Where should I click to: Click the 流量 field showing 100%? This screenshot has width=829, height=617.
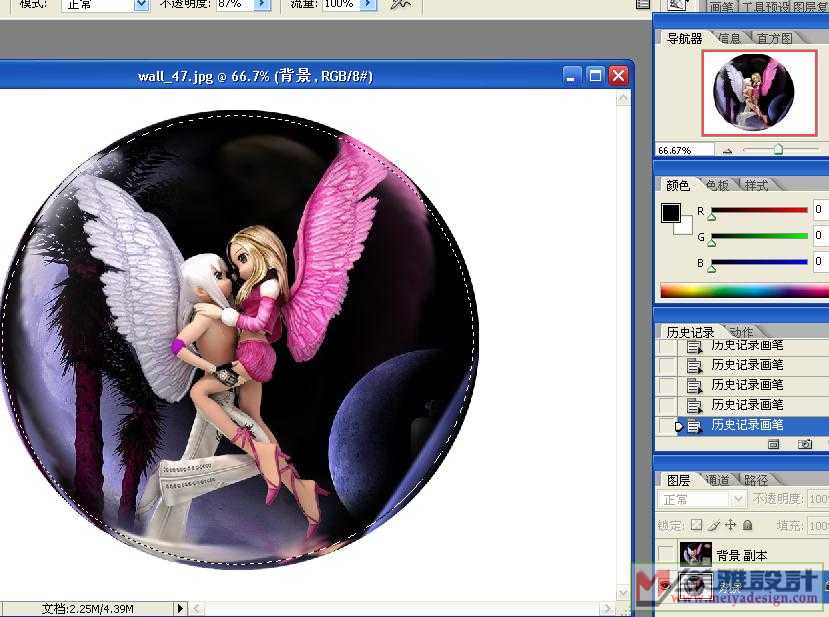342,4
